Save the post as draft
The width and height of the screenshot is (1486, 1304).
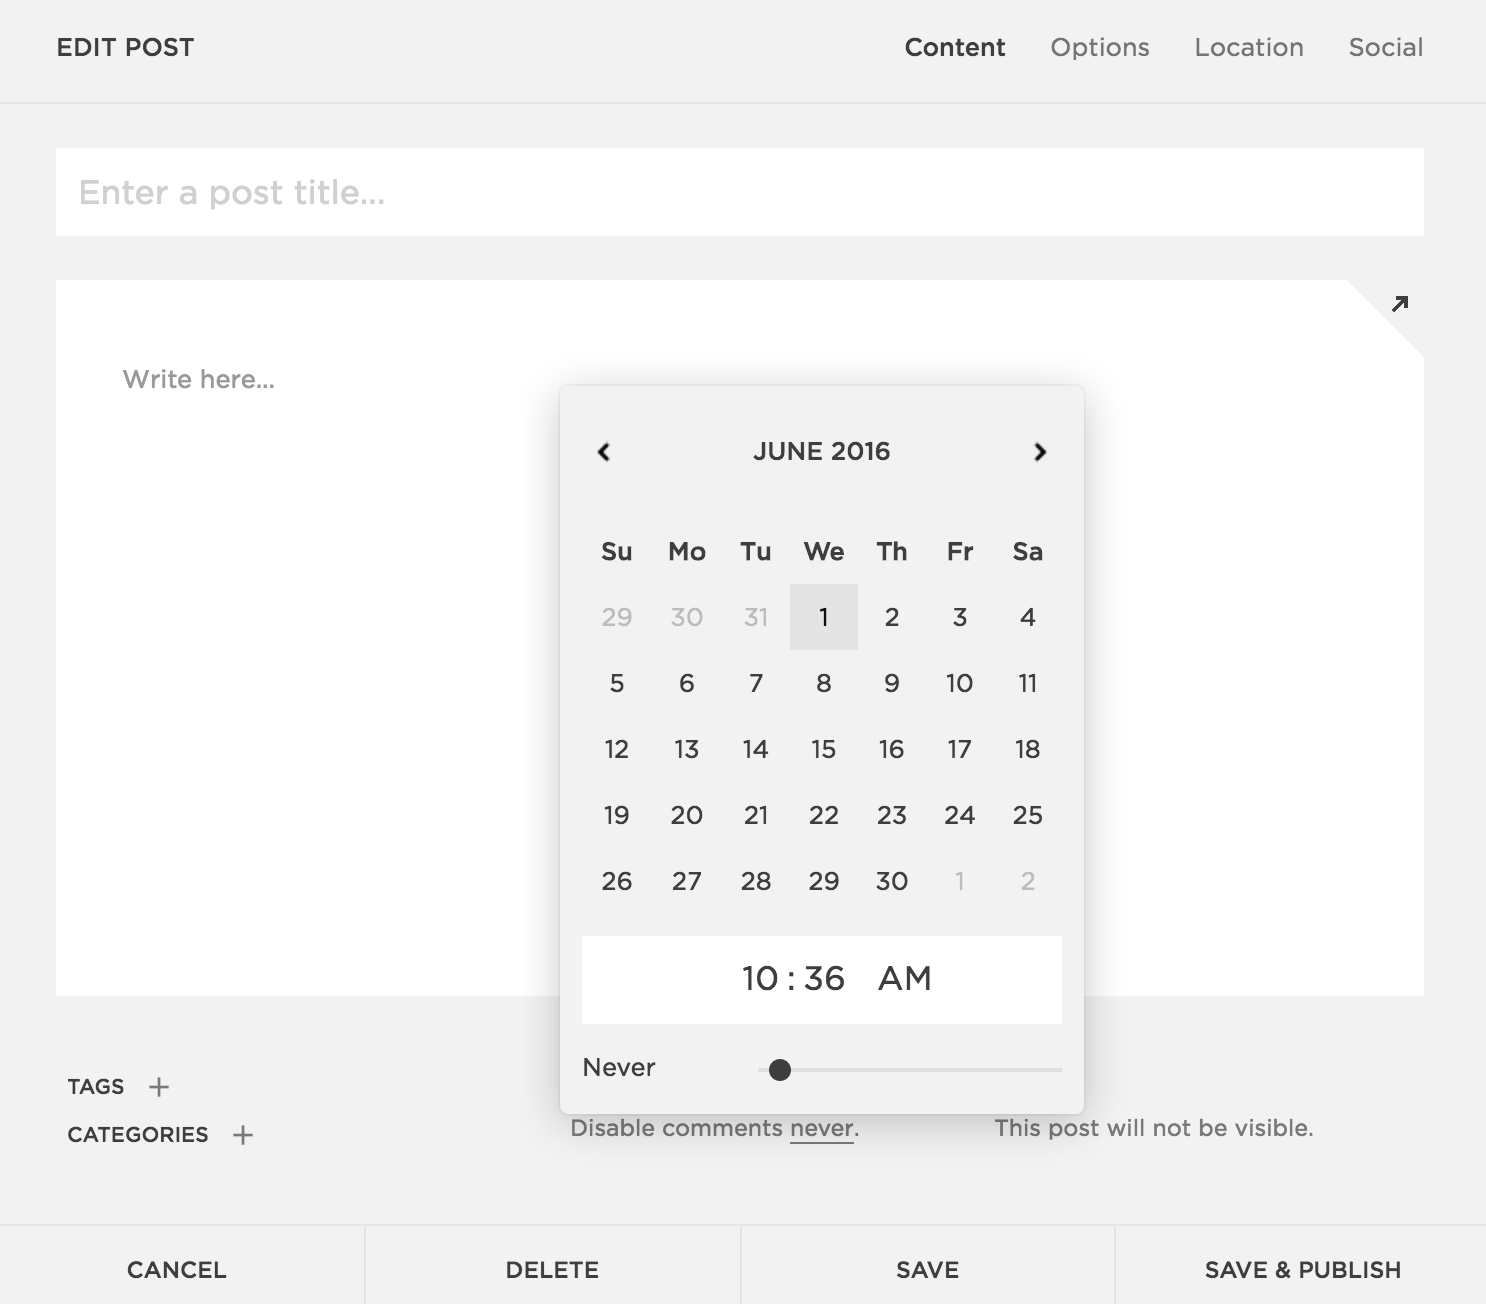[927, 1270]
